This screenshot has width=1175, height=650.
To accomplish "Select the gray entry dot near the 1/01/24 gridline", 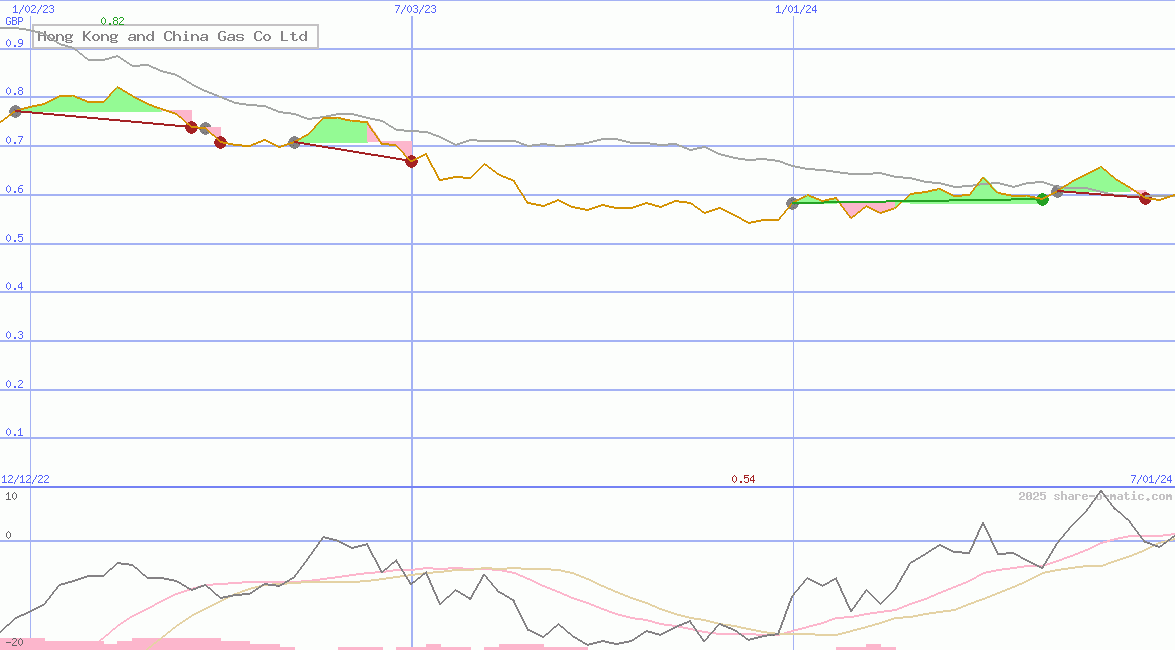I will [x=792, y=202].
